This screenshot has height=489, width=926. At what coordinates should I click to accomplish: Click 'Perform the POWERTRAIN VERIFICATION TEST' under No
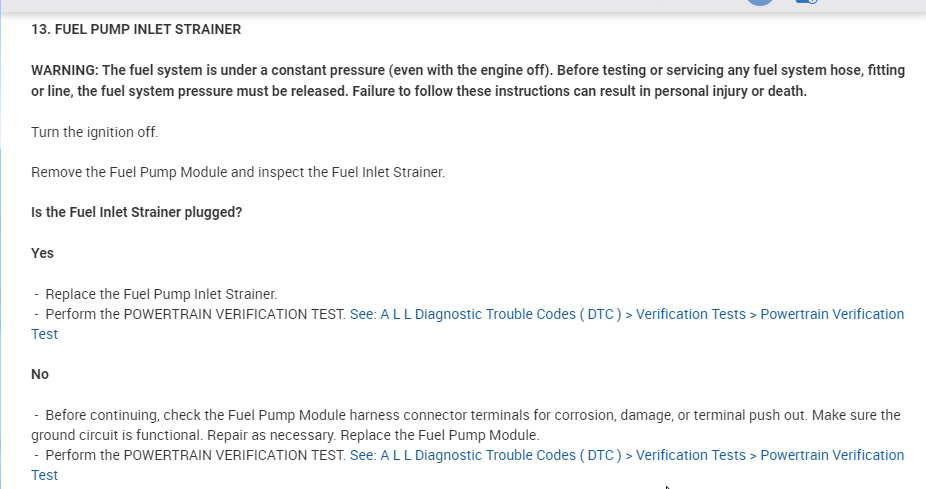[x=195, y=455]
